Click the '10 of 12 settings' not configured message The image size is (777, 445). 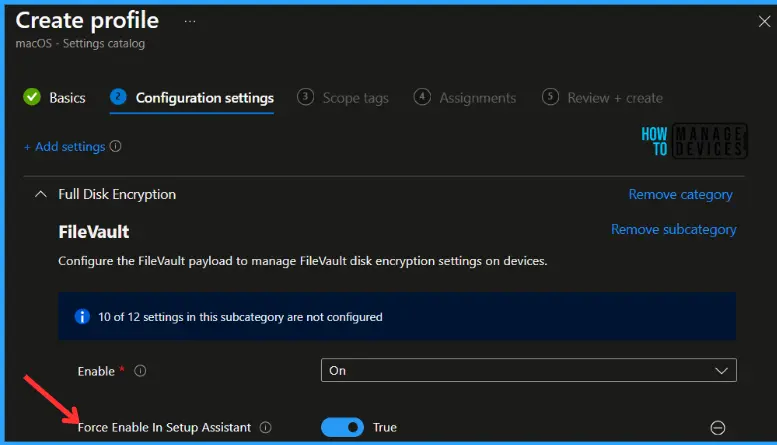click(240, 317)
